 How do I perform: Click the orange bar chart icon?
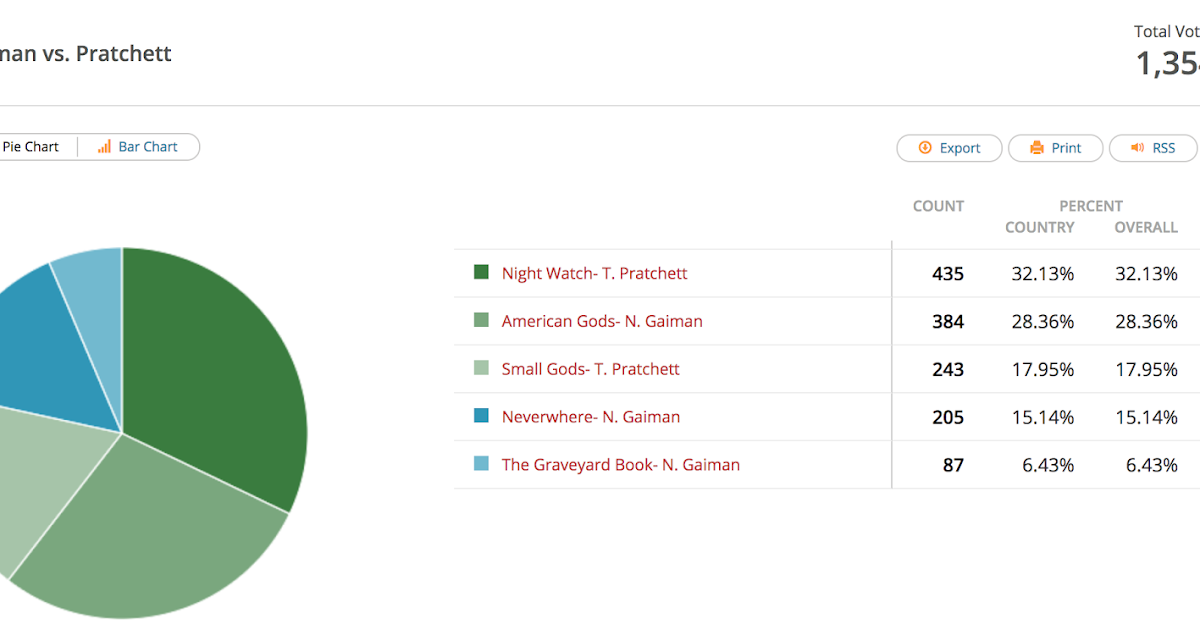pos(104,147)
